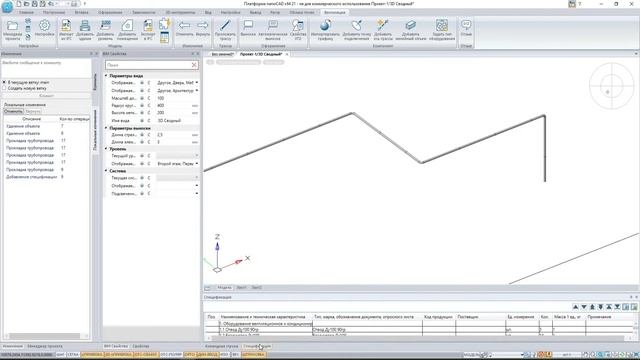Viewport: 640px width, 360px height.
Task: Select the Проложить трассу tool
Action: pos(225,30)
